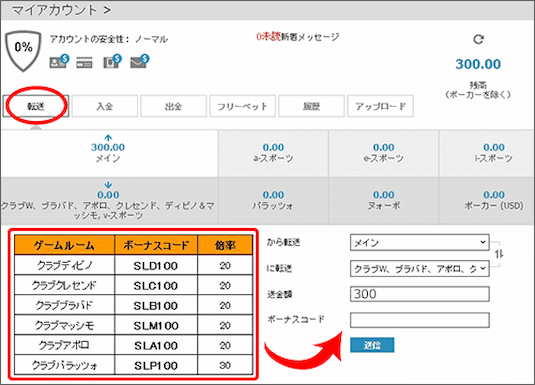This screenshot has width=535, height=385.
Task: Click bonus code SLC100
Action: (x=156, y=285)
